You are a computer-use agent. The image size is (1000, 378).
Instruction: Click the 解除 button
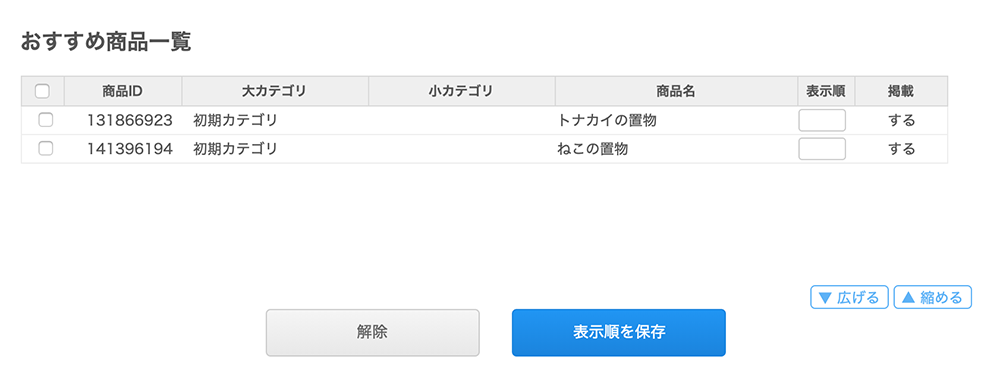372,333
